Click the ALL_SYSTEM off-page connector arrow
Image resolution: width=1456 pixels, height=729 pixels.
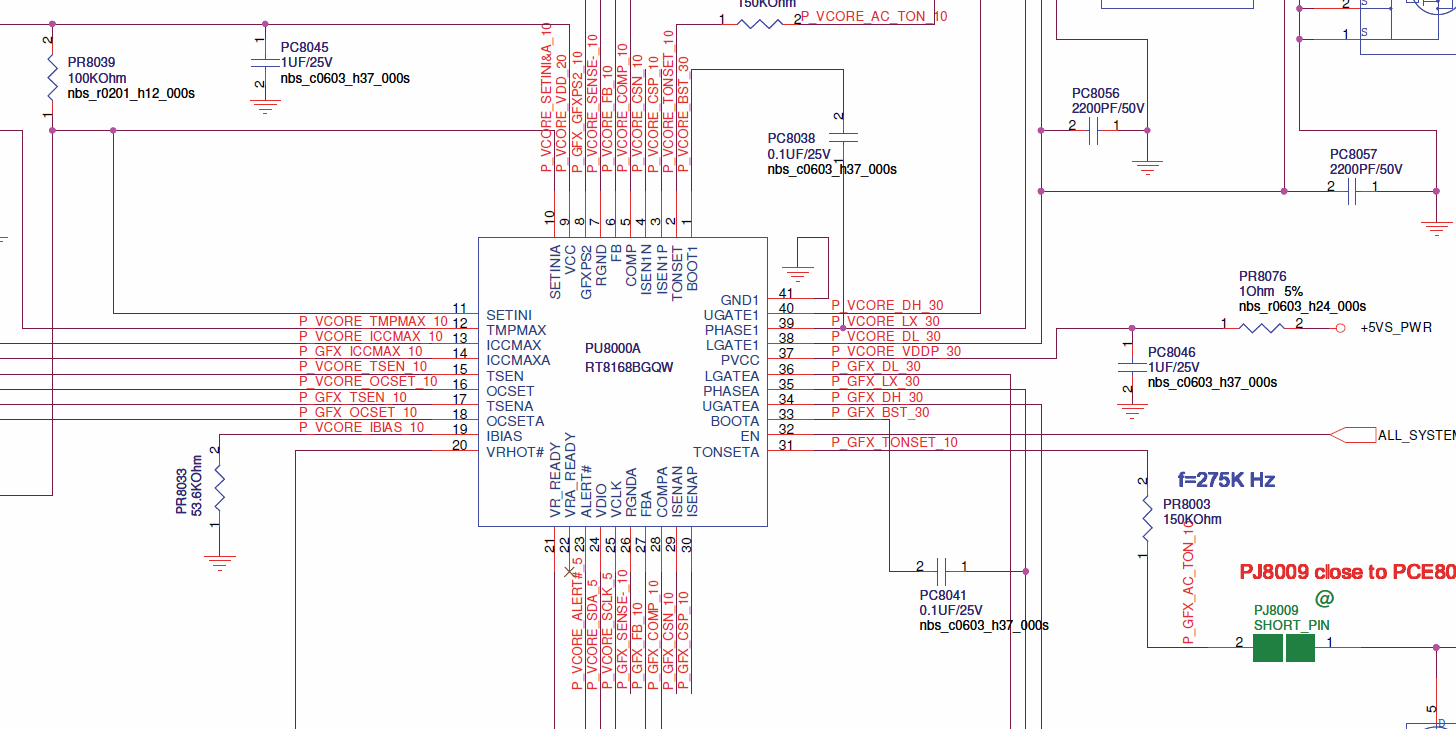coord(1352,435)
